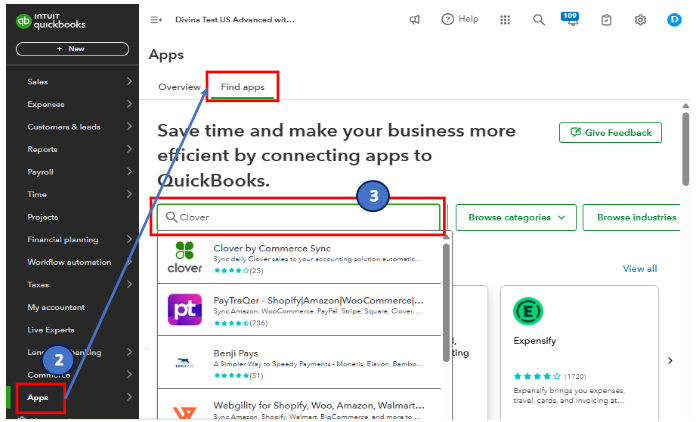Switch to the Find apps tab
Image resolution: width=699 pixels, height=422 pixels.
point(243,87)
